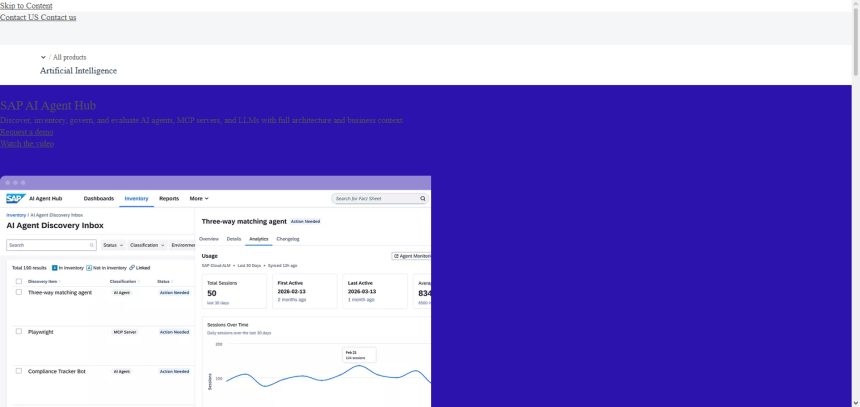860x407 pixels.
Task: Click the Artificial Intelligence heading text
Action: point(78,70)
